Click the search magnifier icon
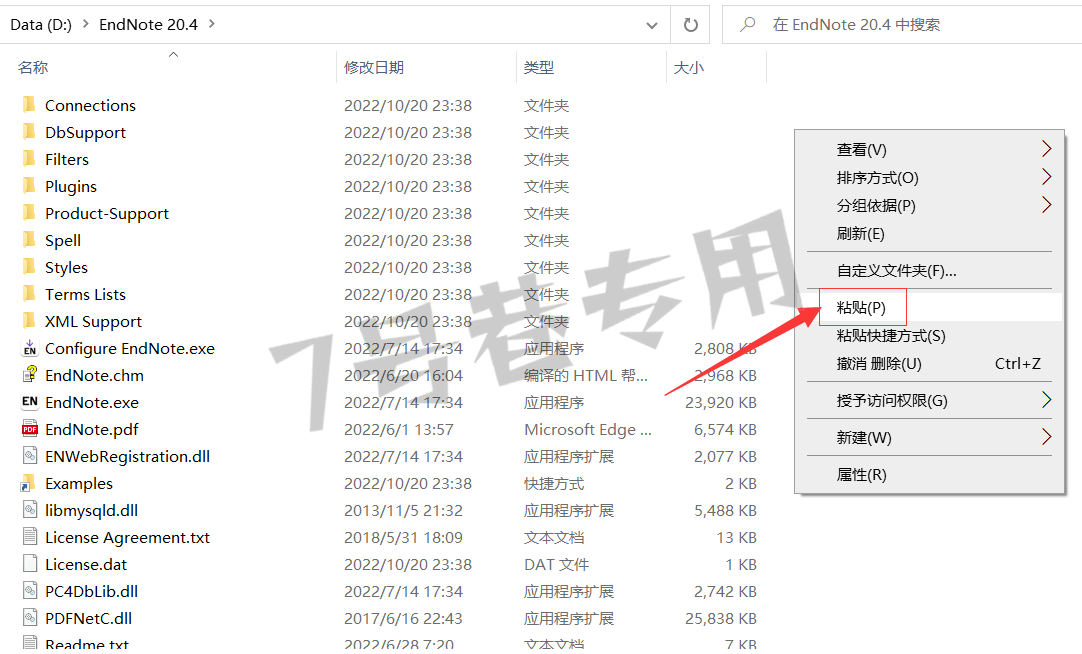1082x654 pixels. click(x=747, y=25)
